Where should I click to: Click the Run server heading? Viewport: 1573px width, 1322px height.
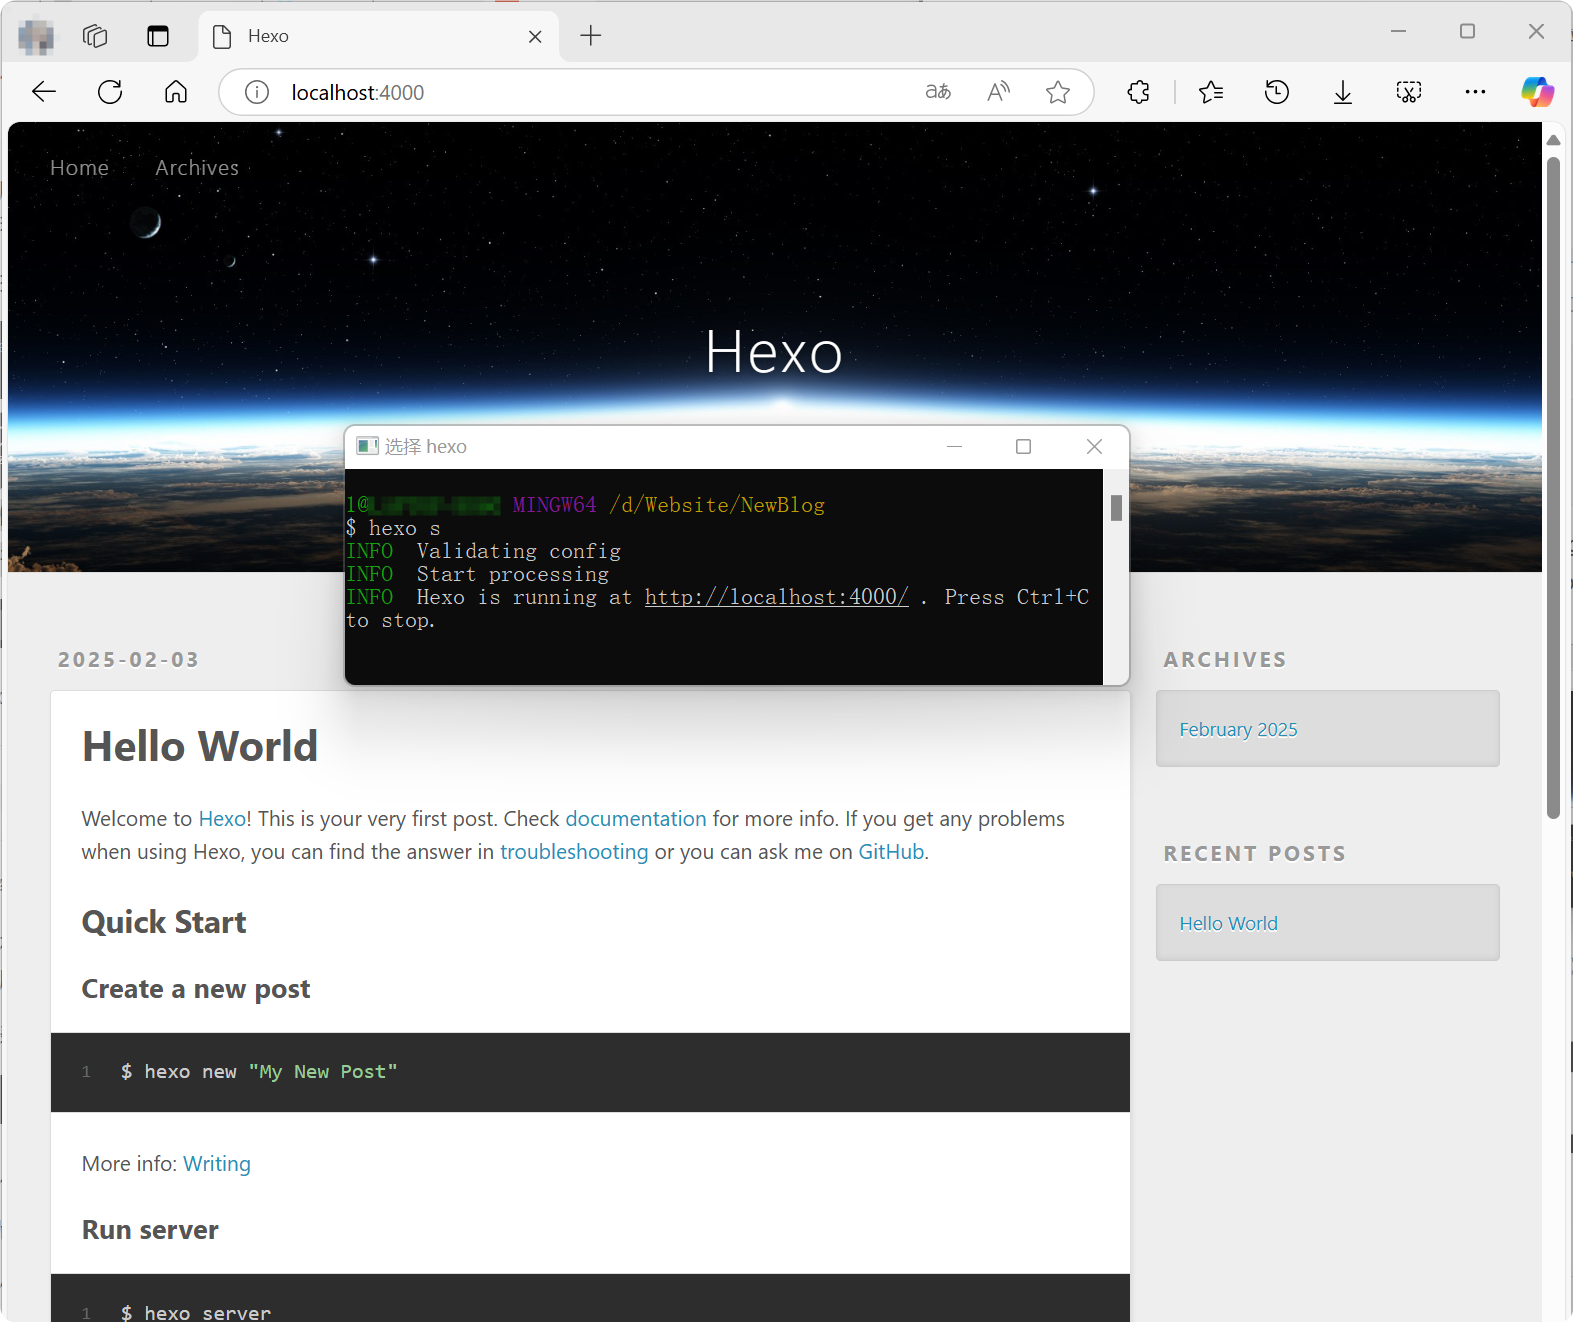(x=150, y=1230)
